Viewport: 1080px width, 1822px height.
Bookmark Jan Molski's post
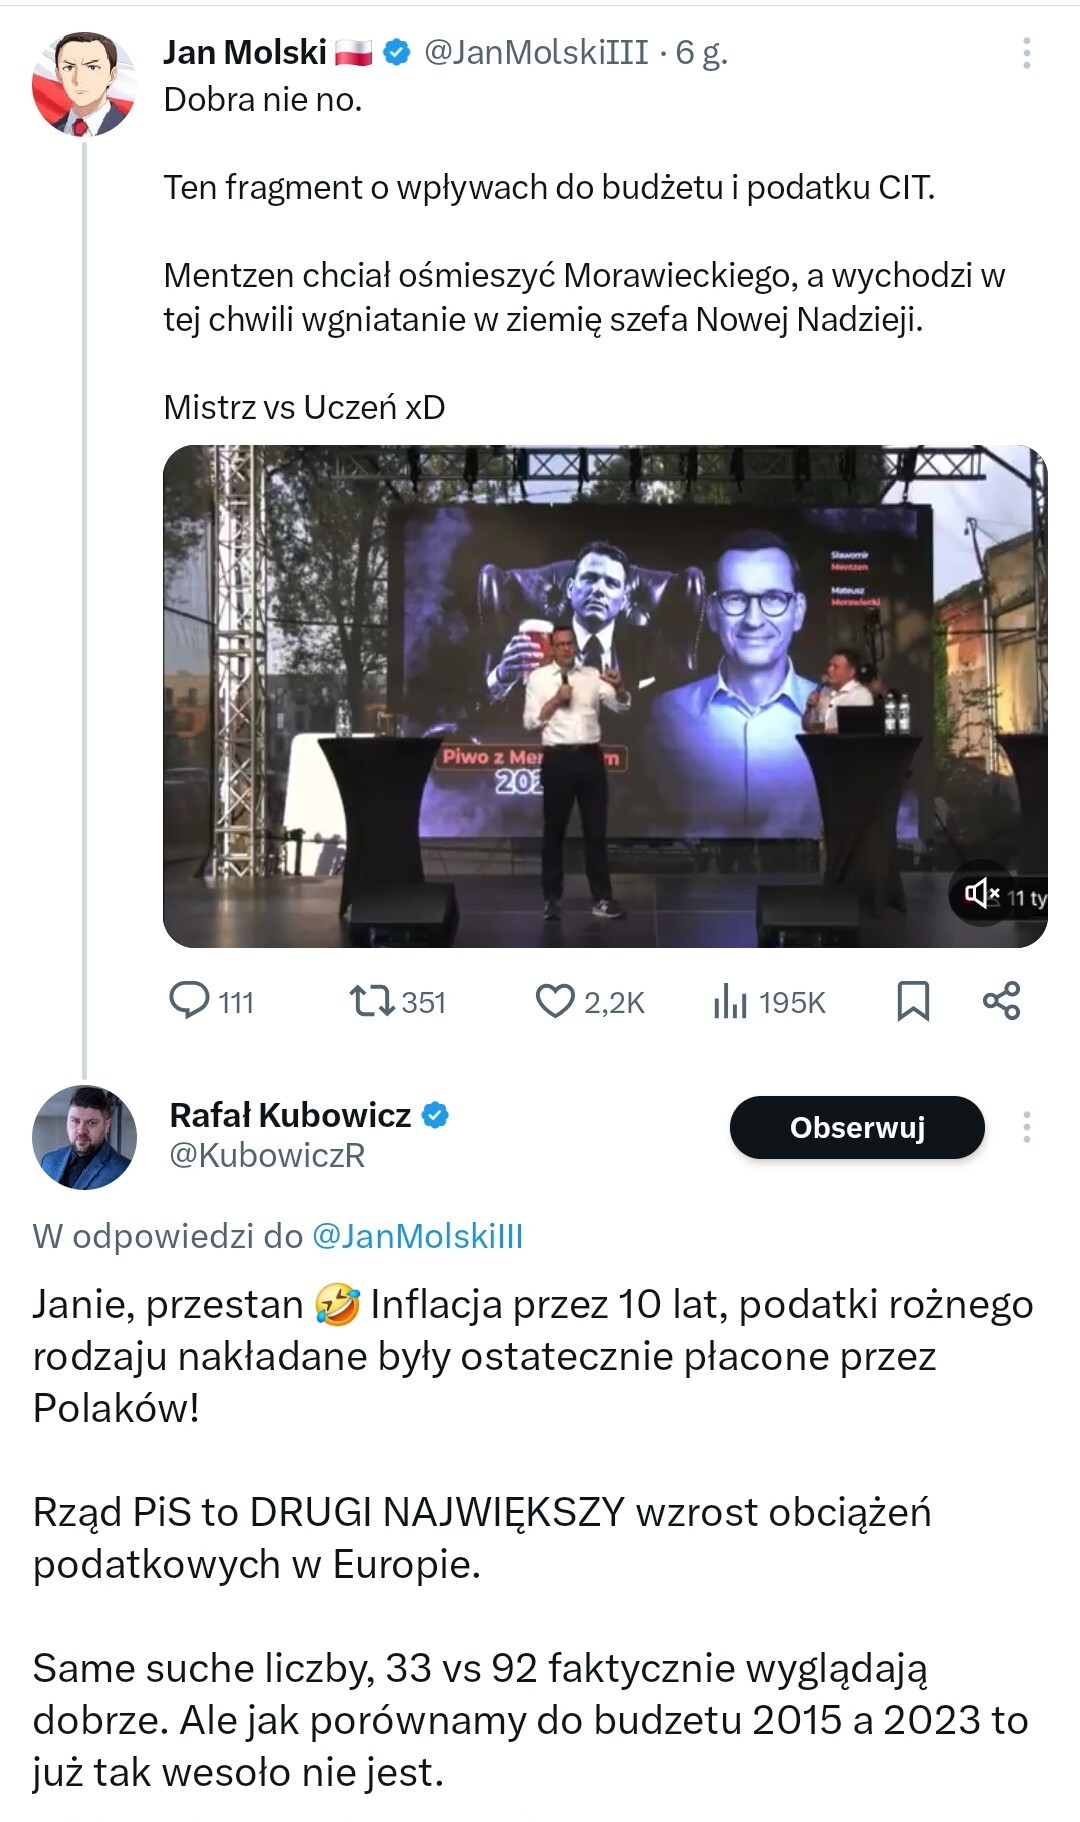point(912,1000)
